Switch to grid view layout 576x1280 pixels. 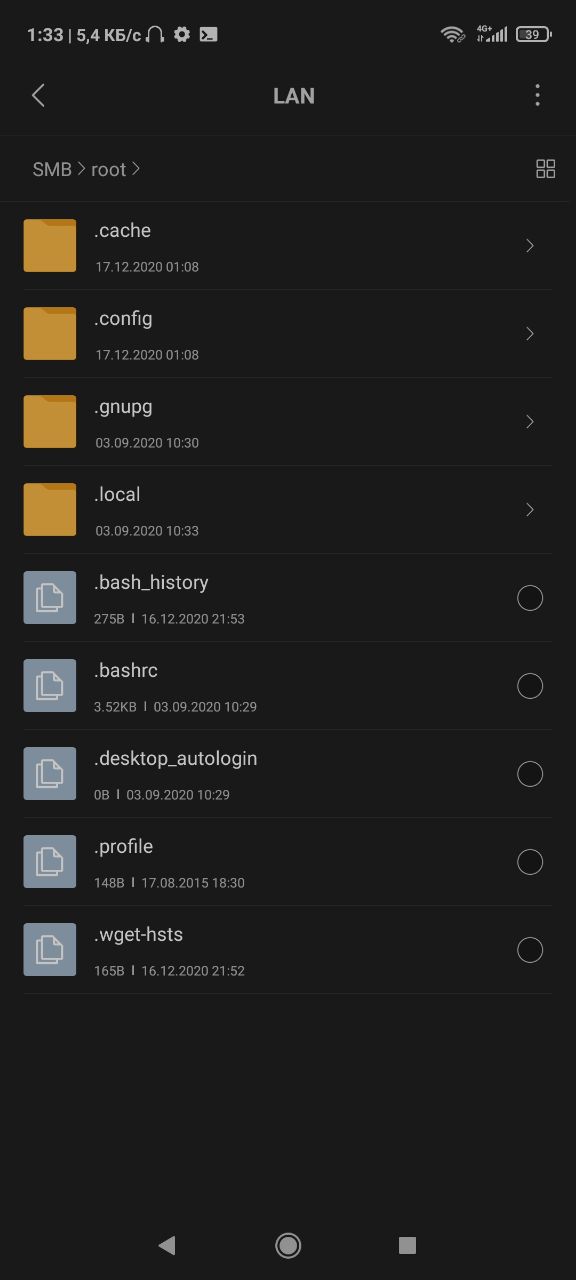(545, 169)
